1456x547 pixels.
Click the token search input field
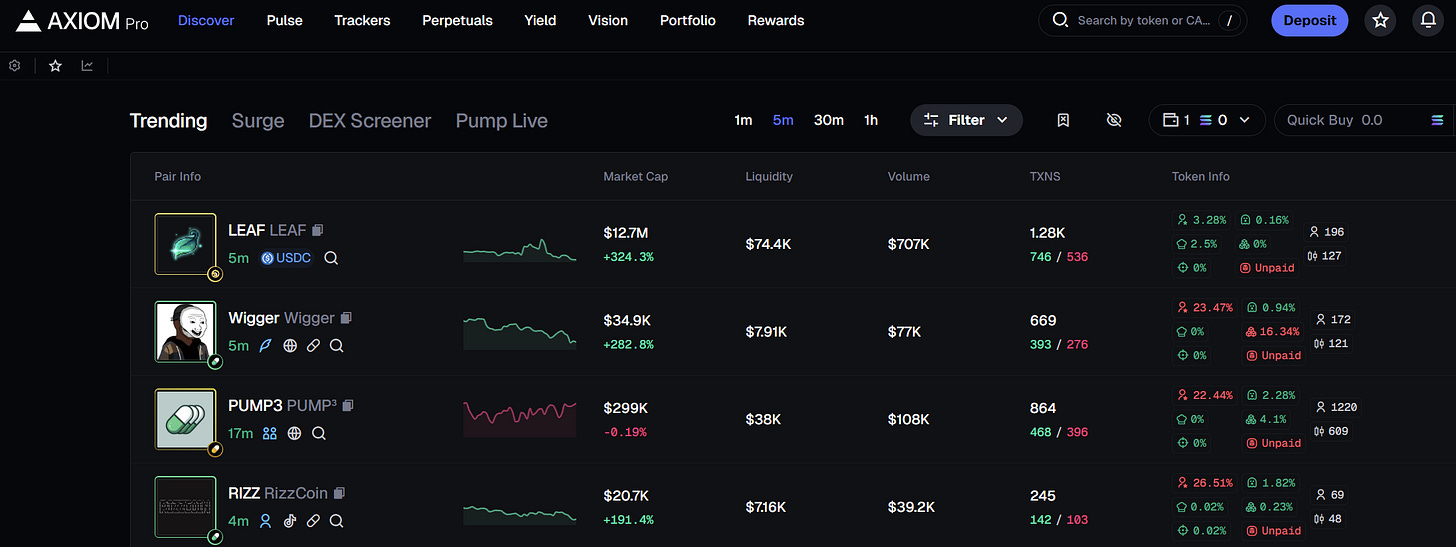[x=1143, y=20]
